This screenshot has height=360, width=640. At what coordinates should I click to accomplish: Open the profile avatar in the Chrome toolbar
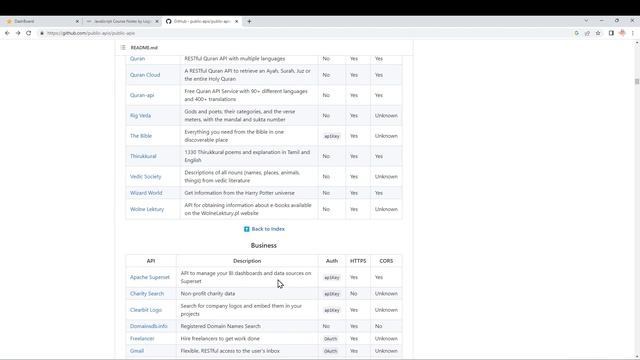622,33
